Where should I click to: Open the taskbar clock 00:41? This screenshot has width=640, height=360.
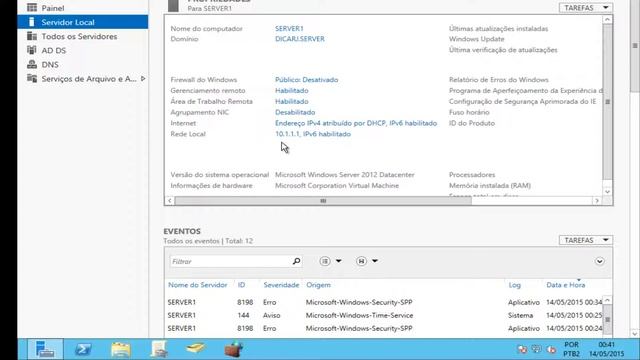point(607,349)
